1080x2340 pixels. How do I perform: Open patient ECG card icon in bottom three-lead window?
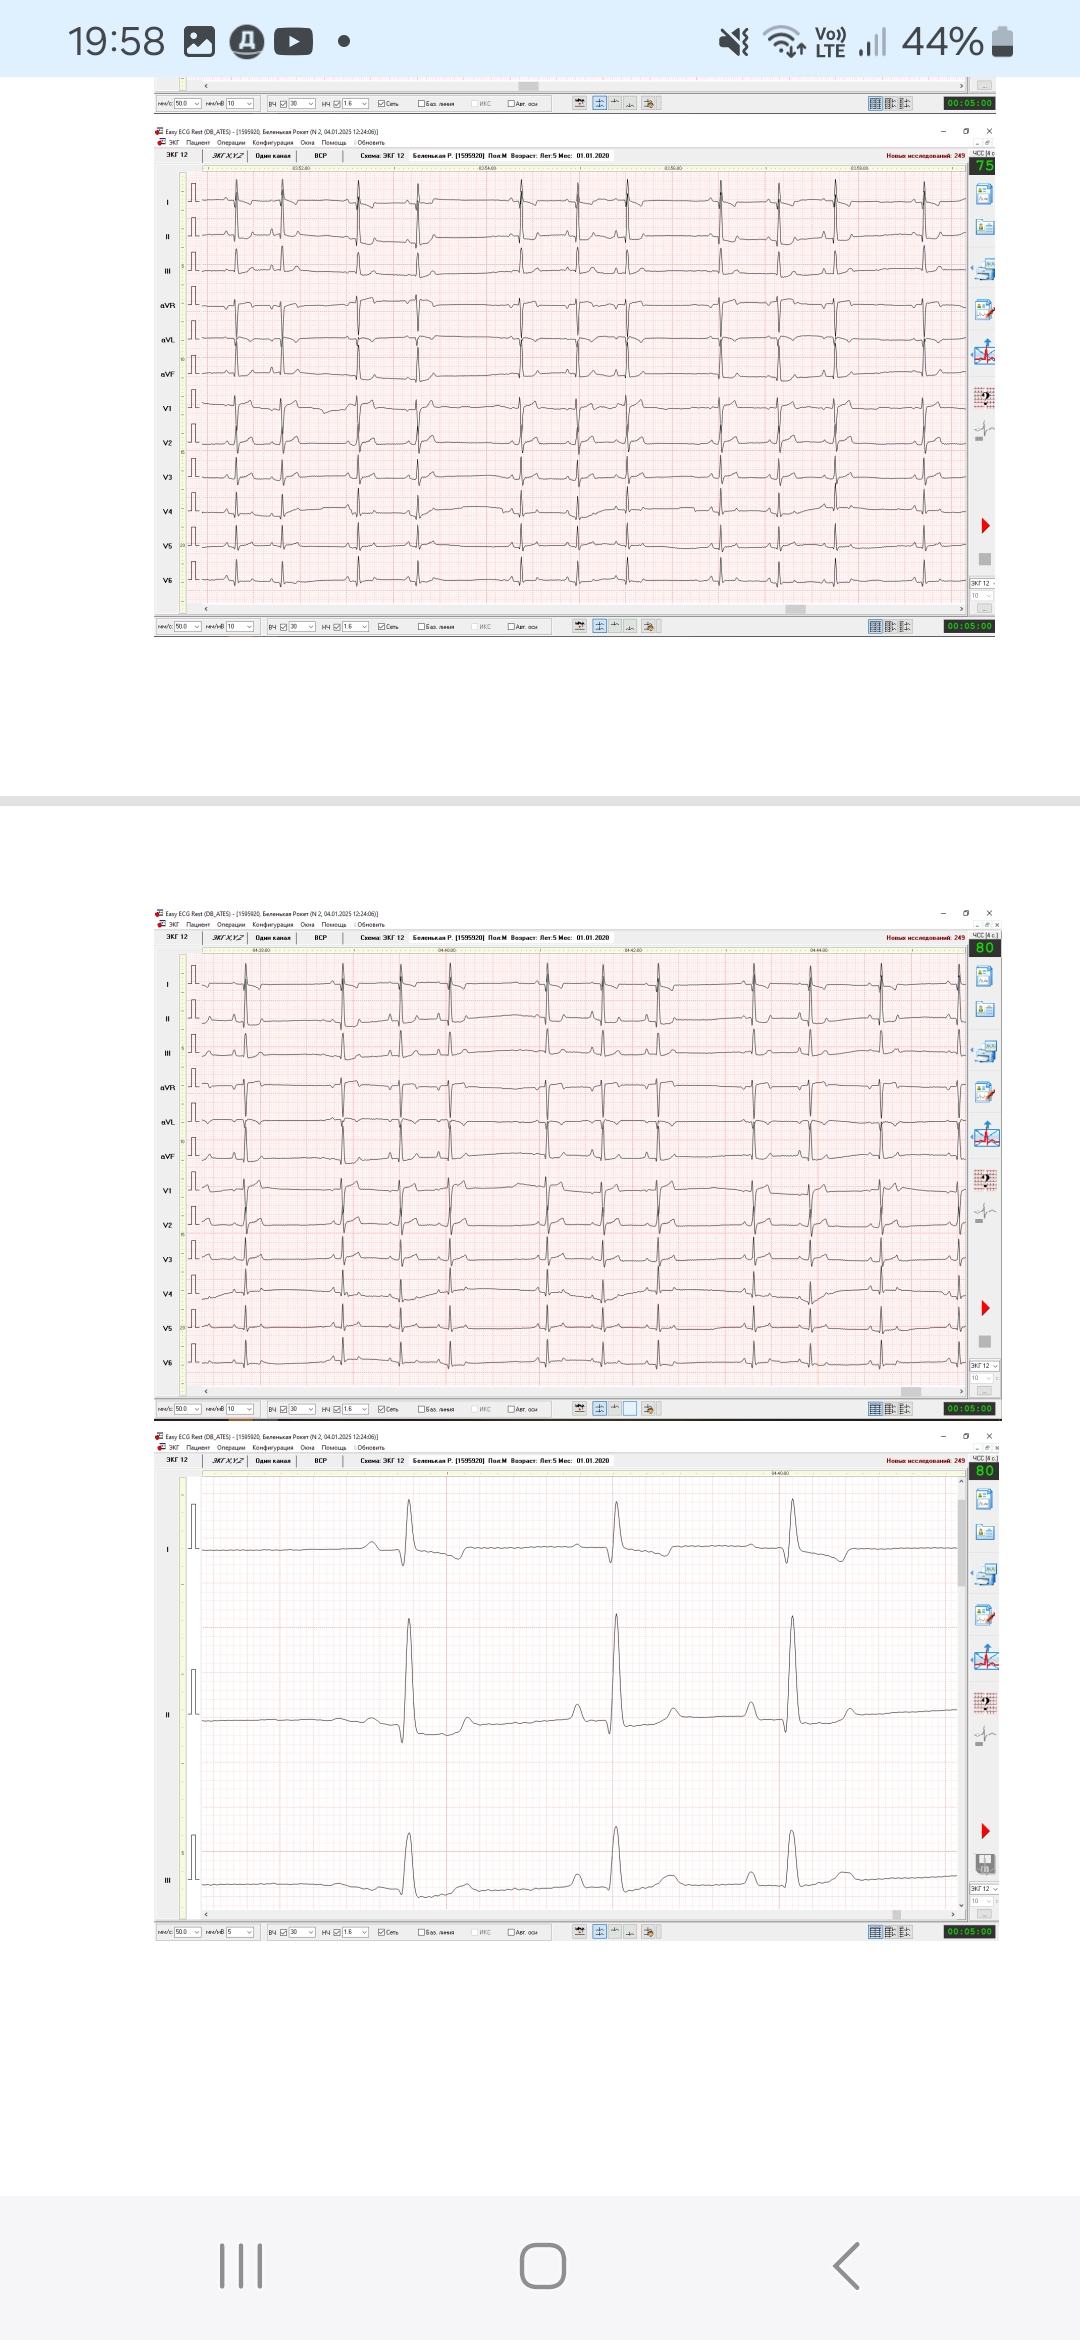(985, 1499)
